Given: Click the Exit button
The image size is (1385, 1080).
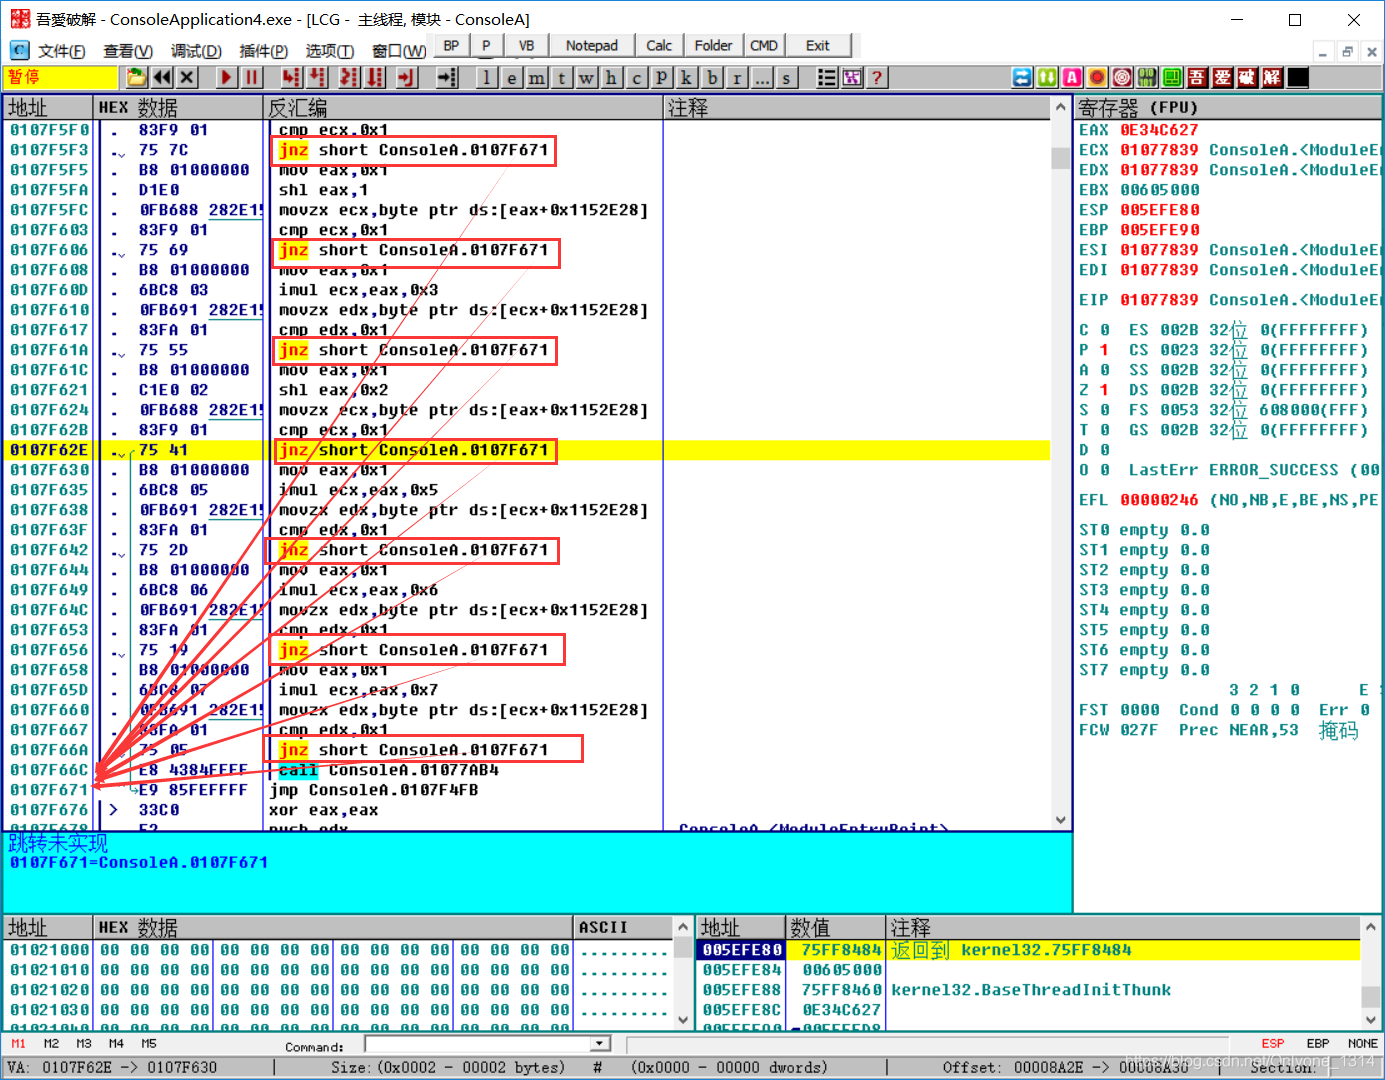Looking at the screenshot, I should point(818,45).
